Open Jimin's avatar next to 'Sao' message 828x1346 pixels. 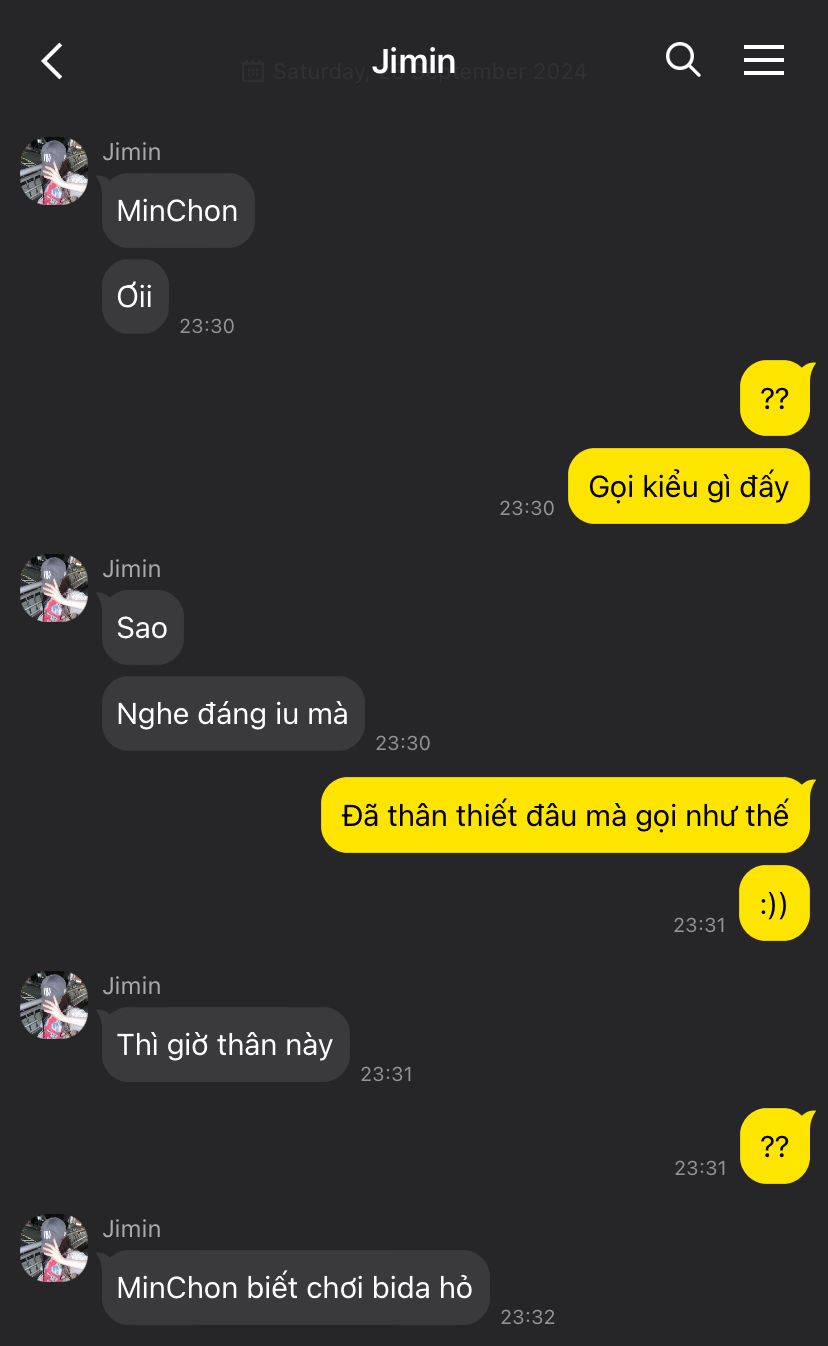pyautogui.click(x=54, y=588)
